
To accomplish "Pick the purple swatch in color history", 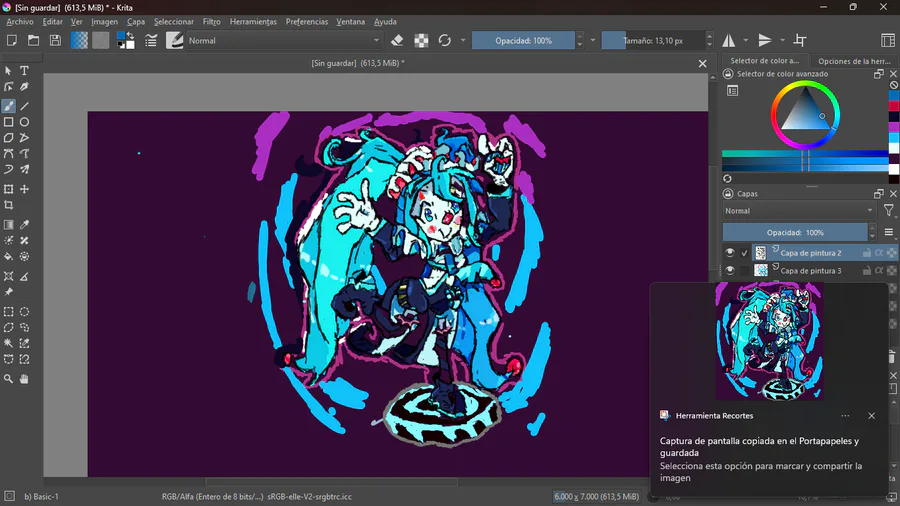I will 894,127.
